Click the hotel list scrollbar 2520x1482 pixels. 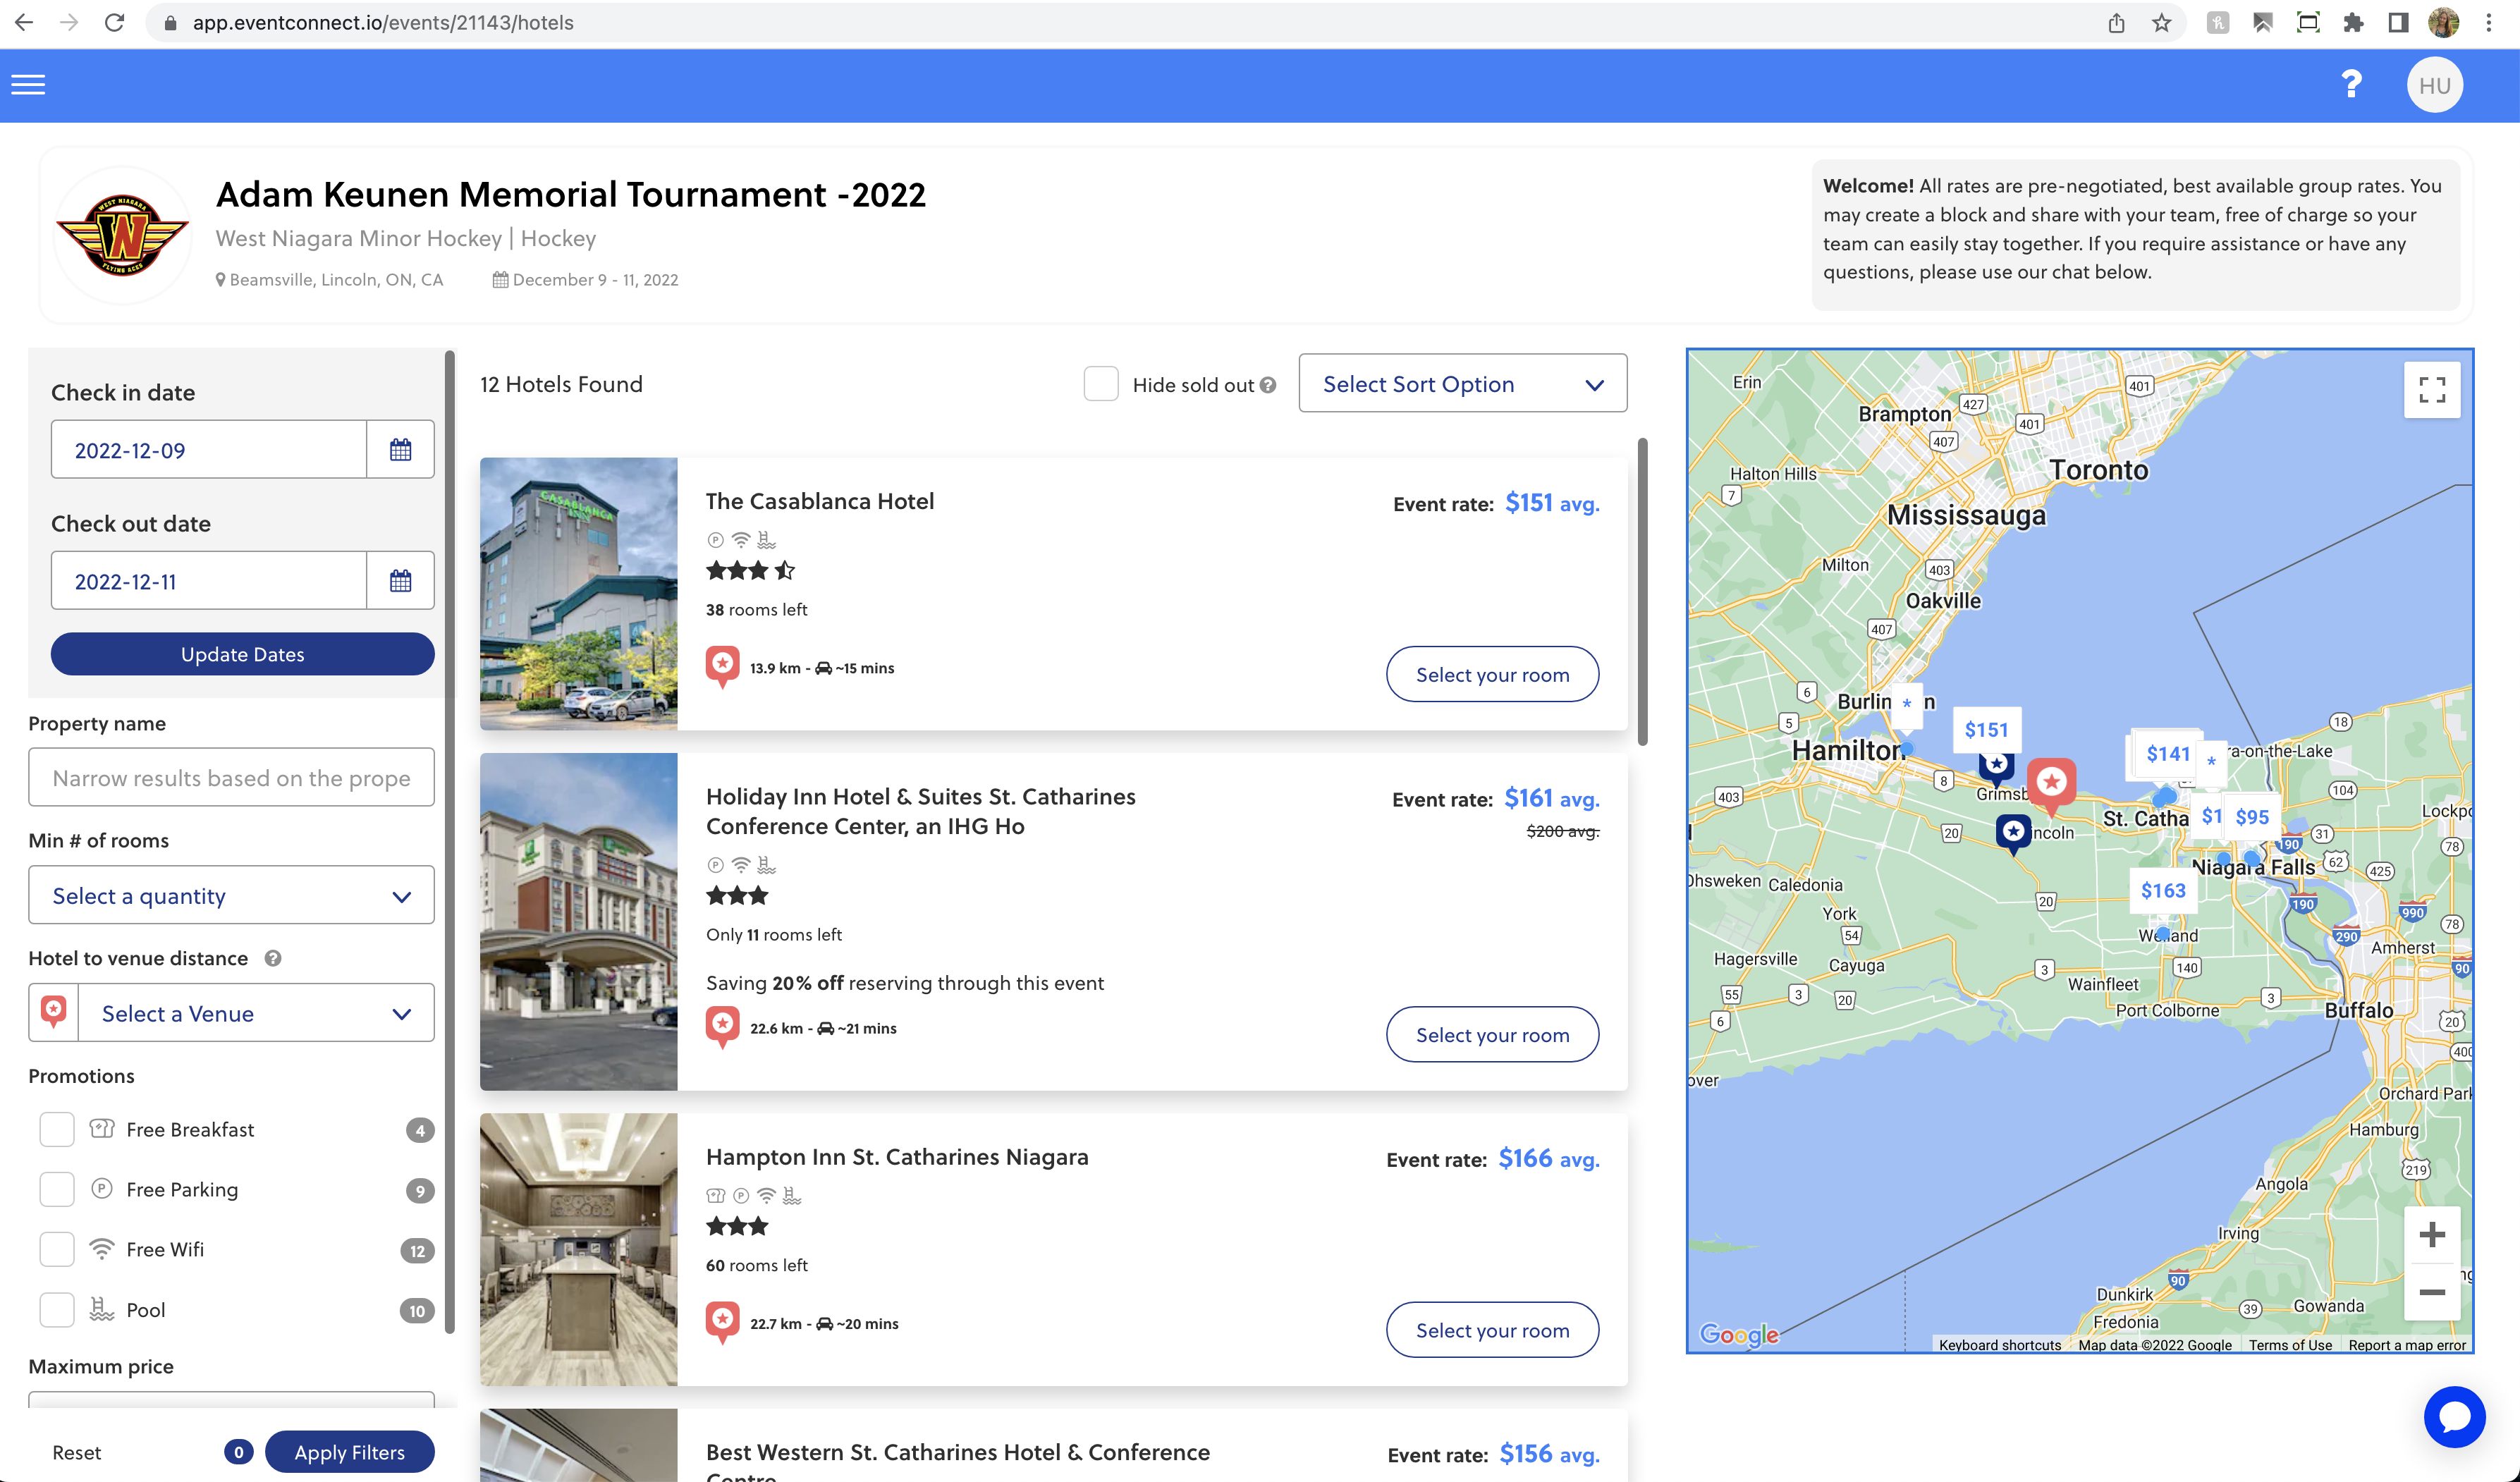coord(1642,592)
